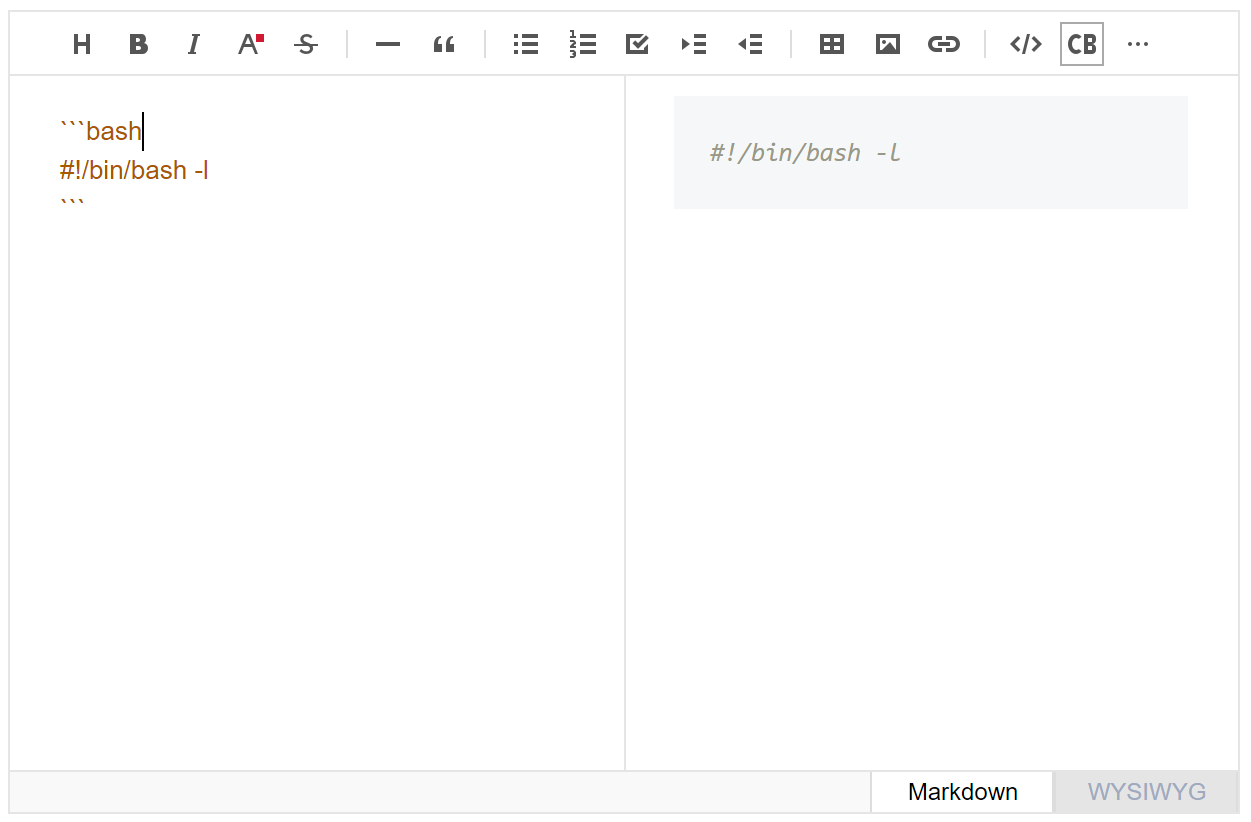Click the ```bash line in the editor
This screenshot has height=822, width=1251.
click(x=101, y=131)
